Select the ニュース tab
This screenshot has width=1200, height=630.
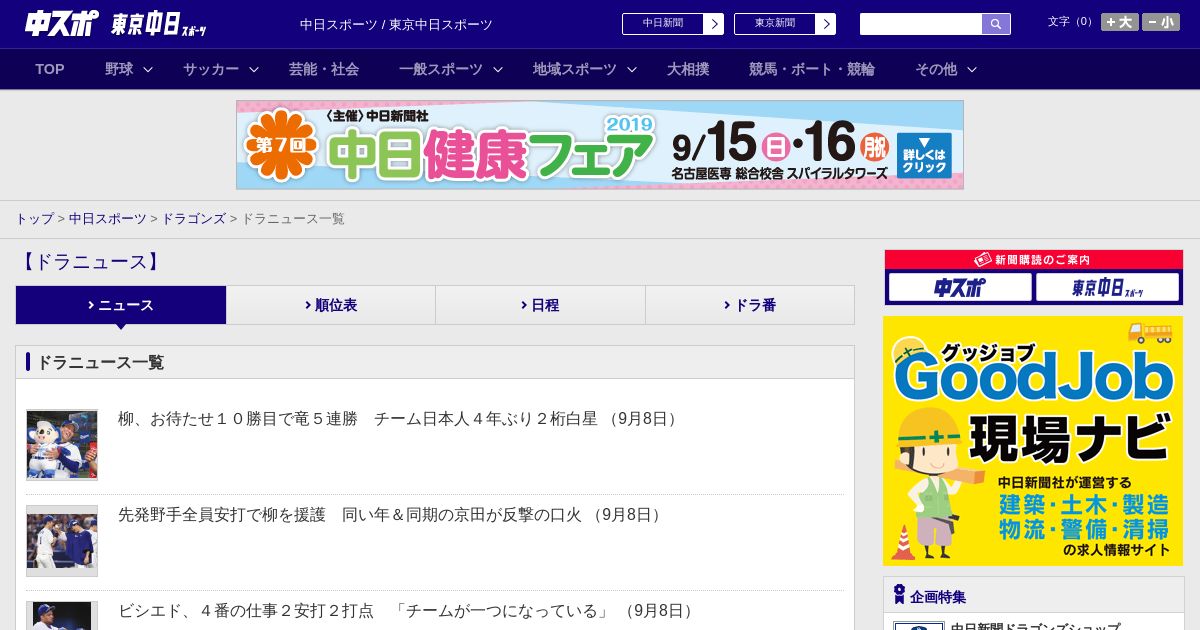click(121, 305)
